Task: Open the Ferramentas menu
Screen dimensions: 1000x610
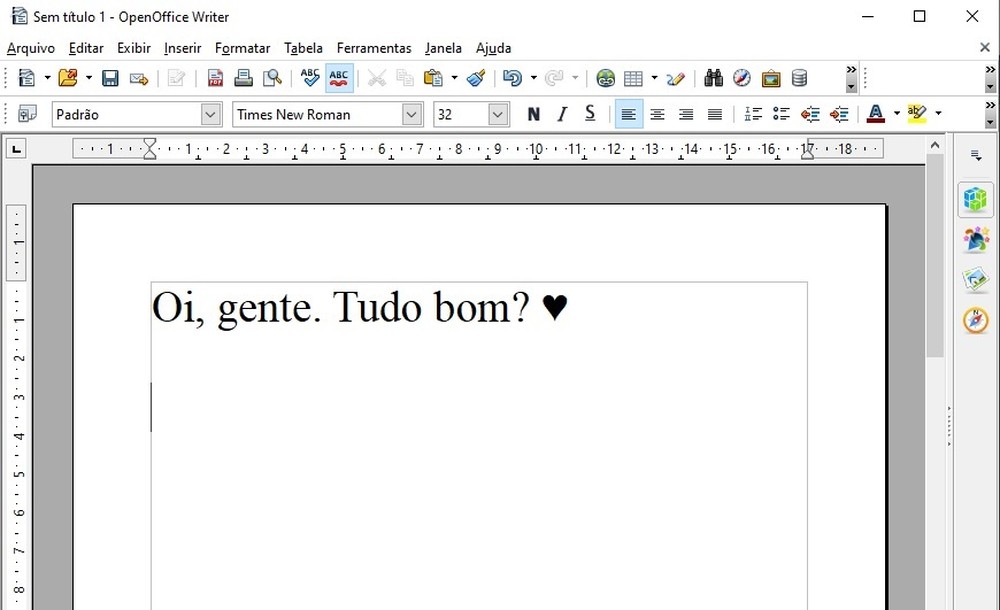Action: (374, 48)
